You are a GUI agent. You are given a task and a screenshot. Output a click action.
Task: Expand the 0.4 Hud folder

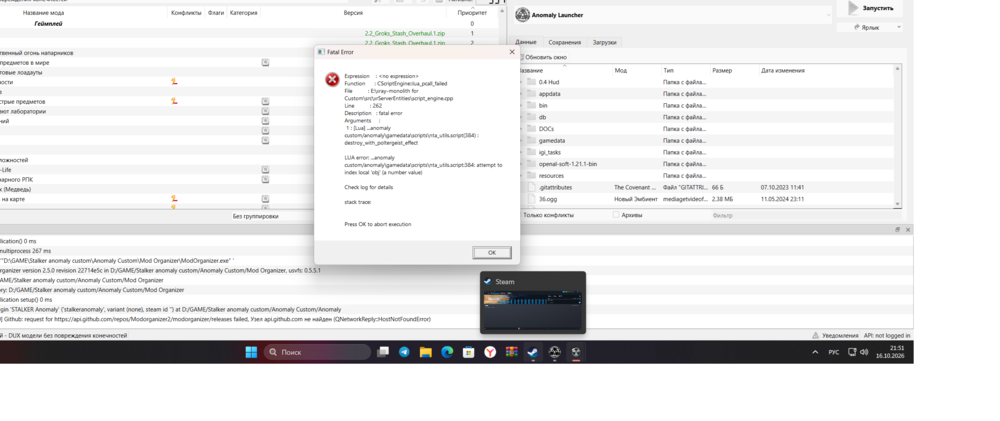520,82
